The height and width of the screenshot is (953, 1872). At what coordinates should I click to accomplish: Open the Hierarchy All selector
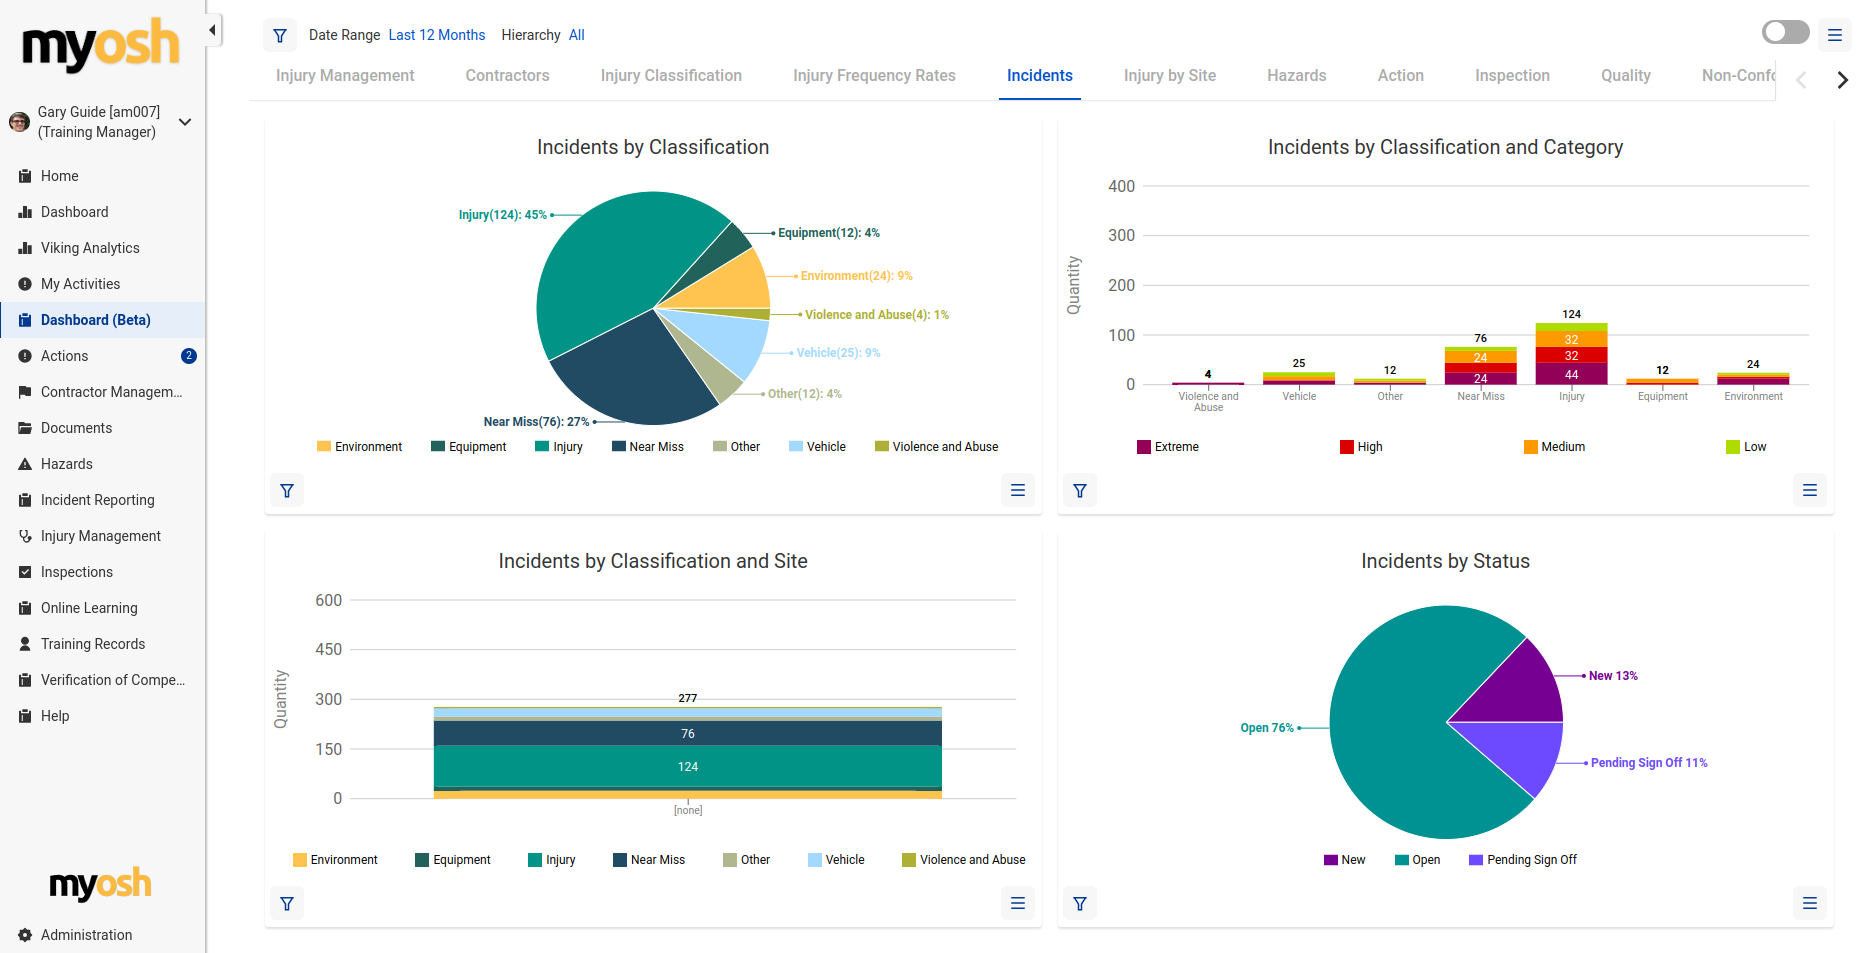tap(576, 35)
